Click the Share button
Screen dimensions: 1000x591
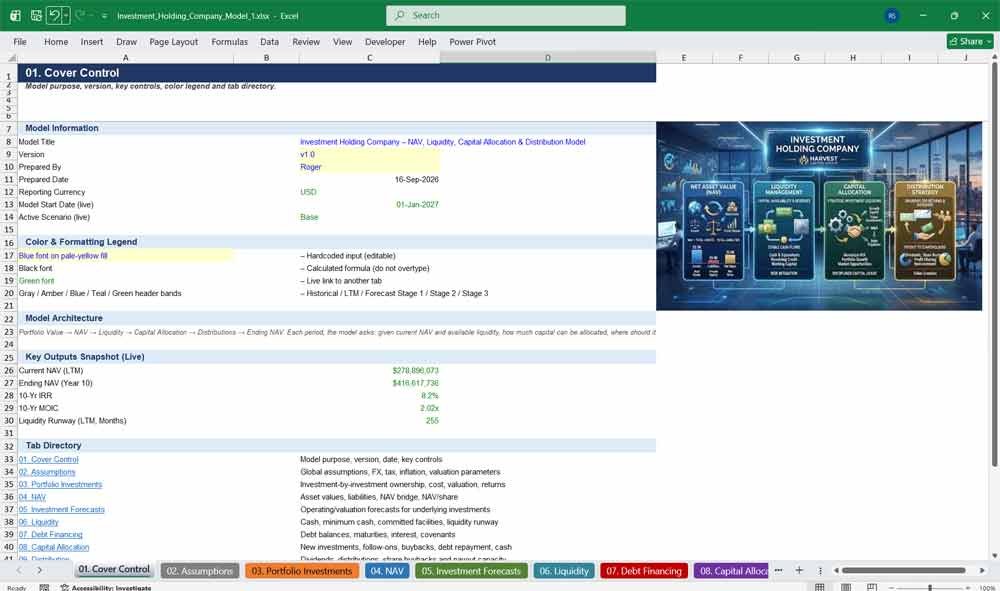[970, 41]
